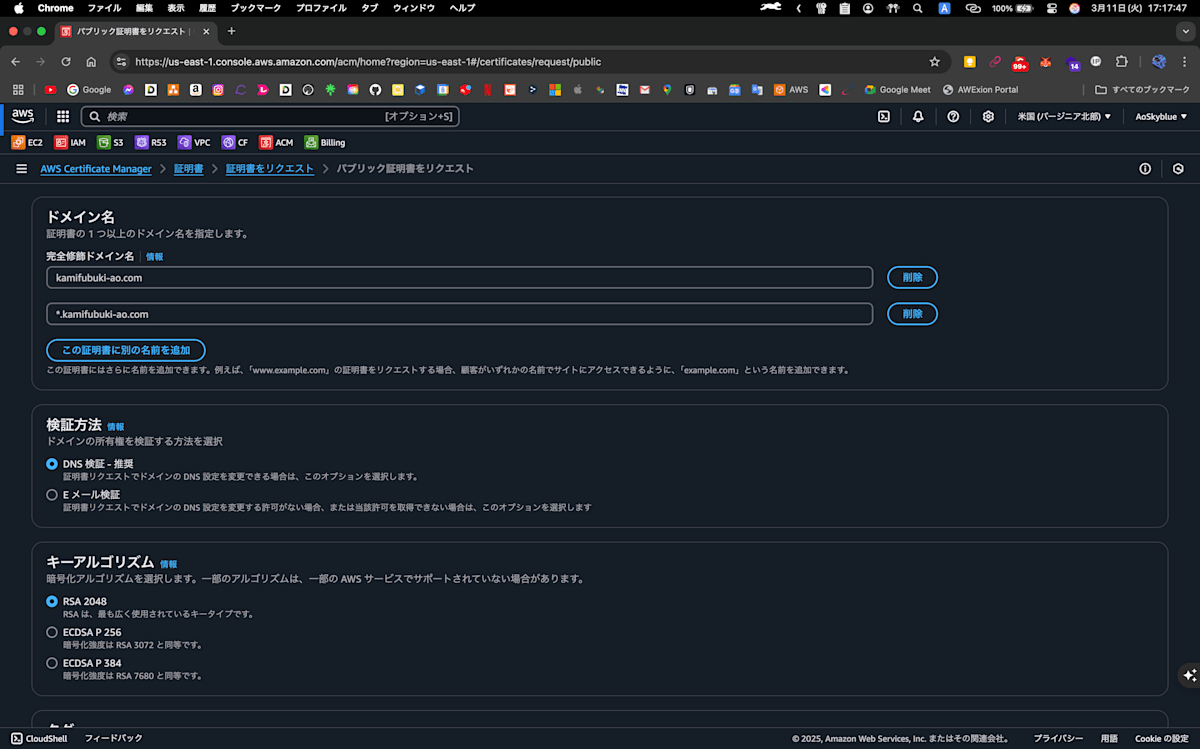This screenshot has width=1200, height=749.
Task: Open AWS console settings via the gear icon
Action: pyautogui.click(x=988, y=116)
